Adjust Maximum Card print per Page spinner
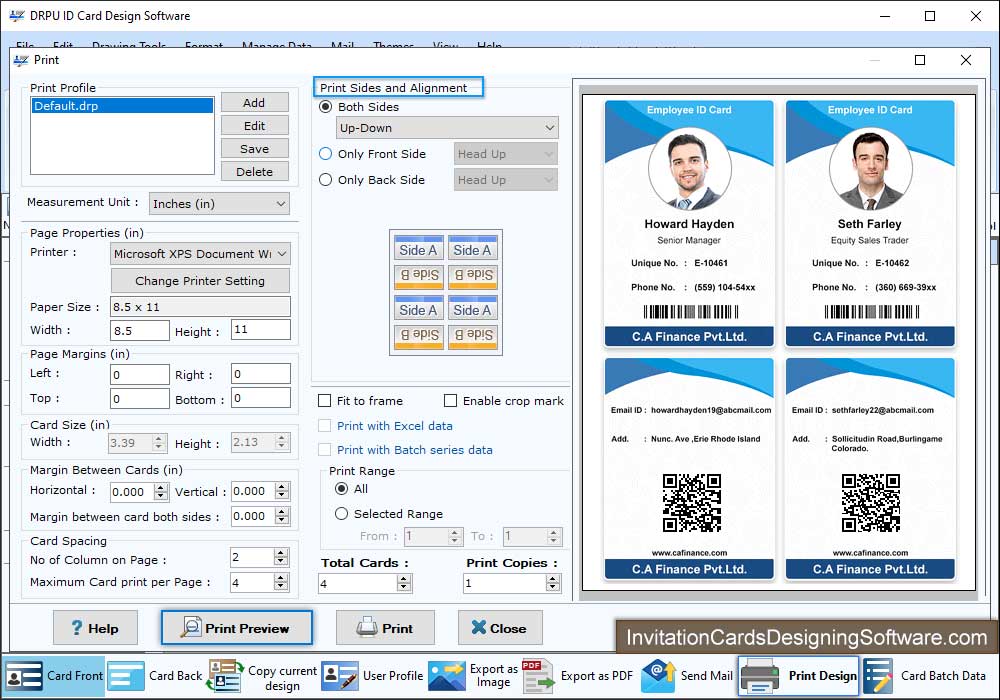The image size is (1000, 700). [x=281, y=581]
